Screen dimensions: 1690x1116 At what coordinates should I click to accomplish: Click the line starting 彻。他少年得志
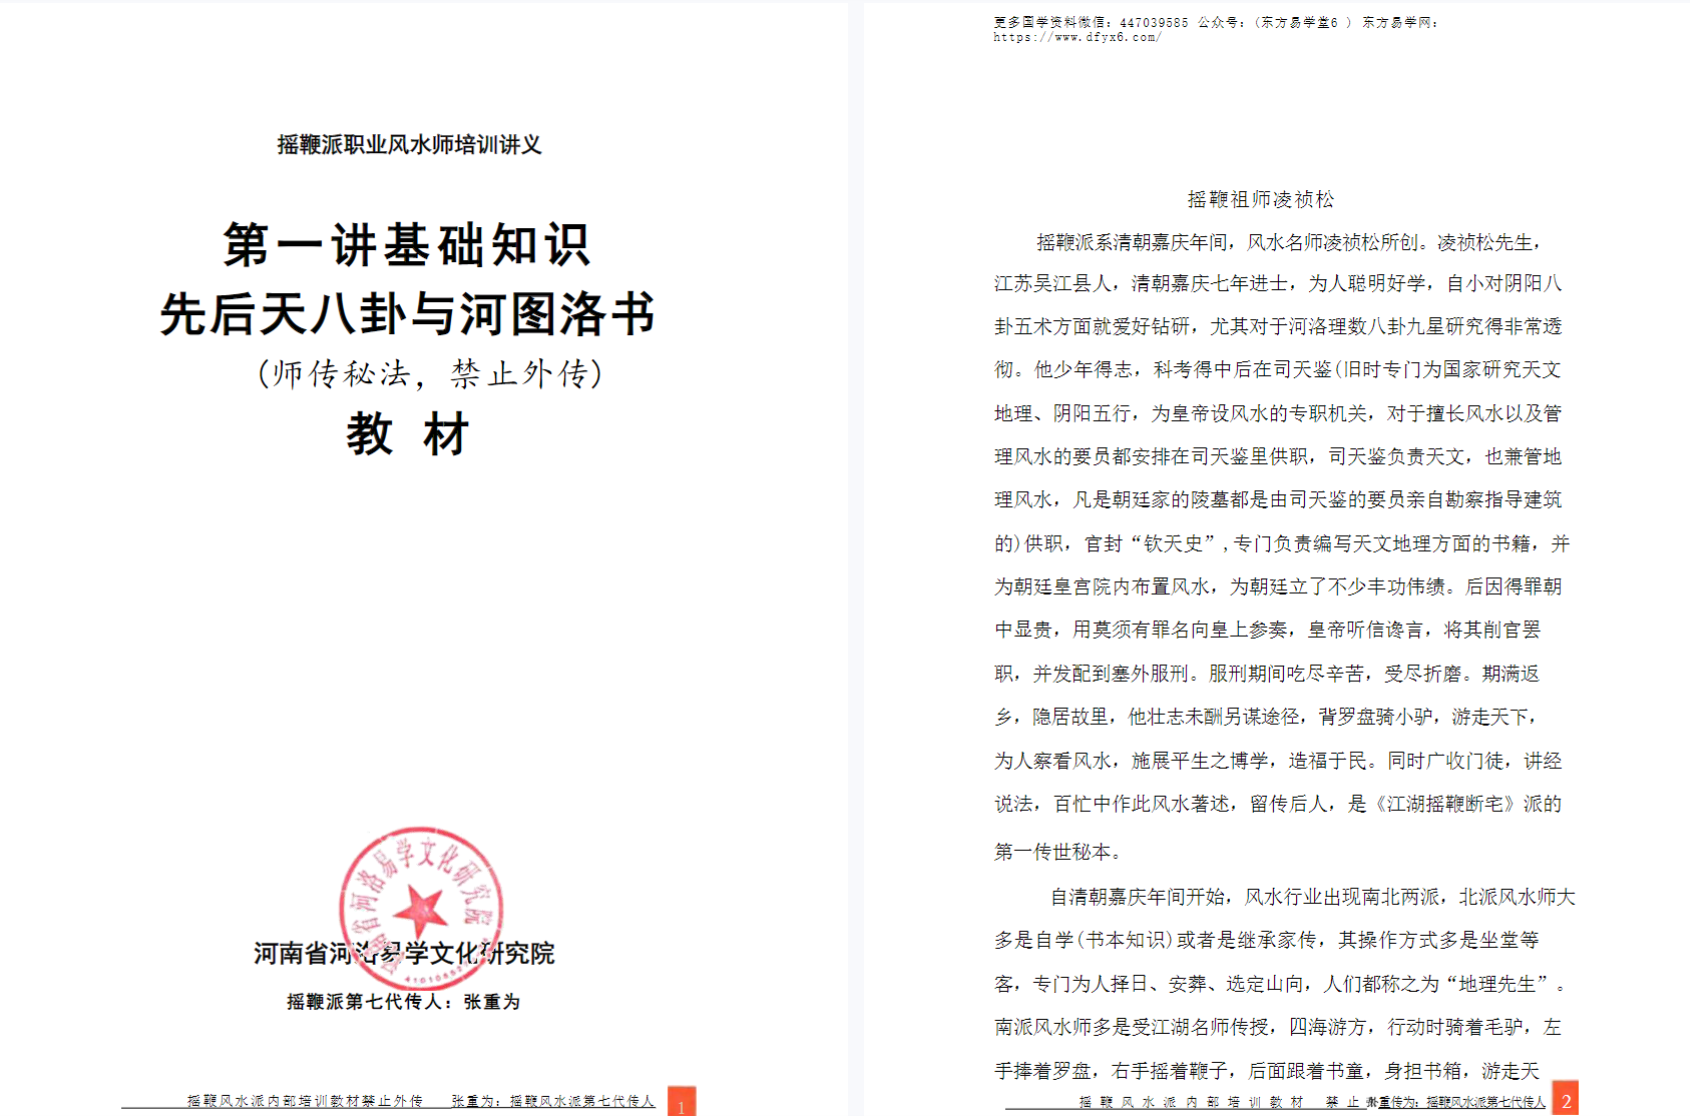point(1278,370)
